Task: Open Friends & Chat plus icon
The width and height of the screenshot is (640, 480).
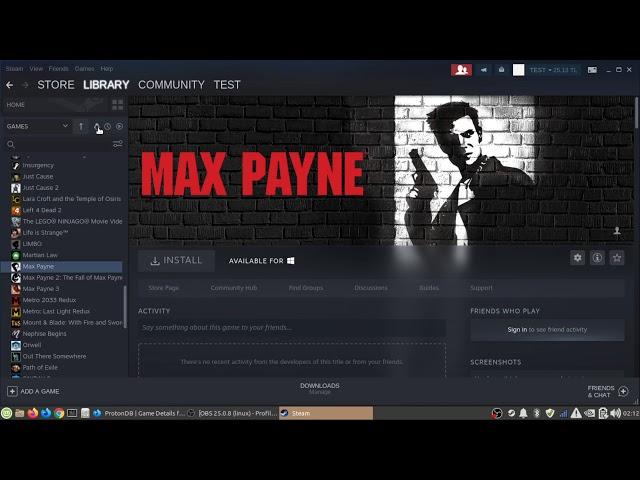Action: click(623, 391)
